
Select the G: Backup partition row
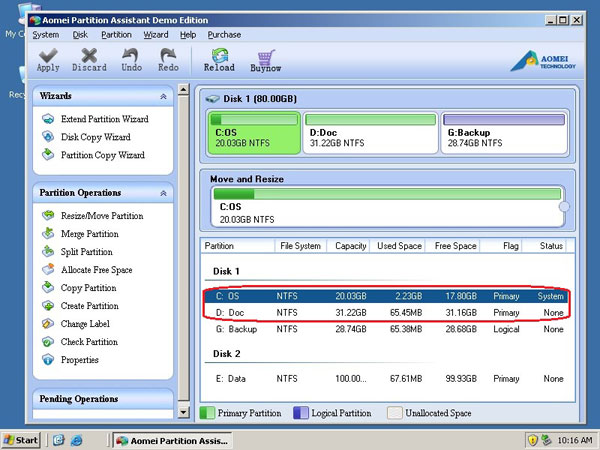click(x=386, y=329)
